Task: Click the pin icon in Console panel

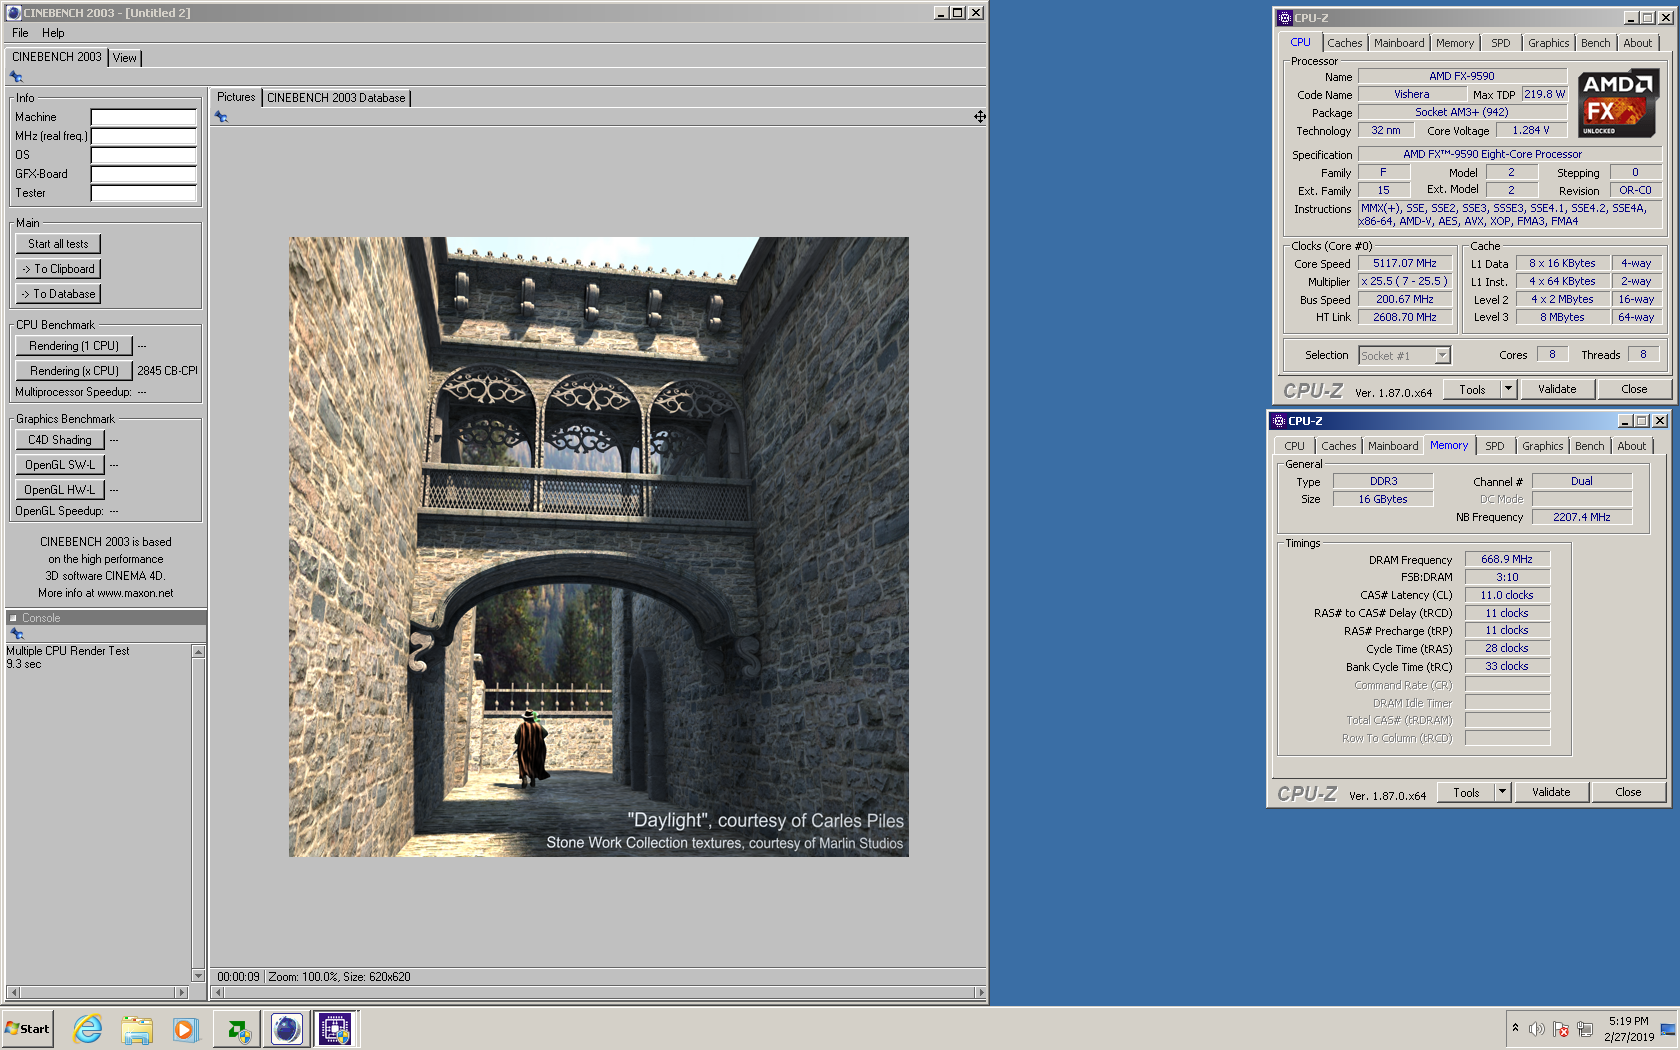Action: click(x=16, y=634)
